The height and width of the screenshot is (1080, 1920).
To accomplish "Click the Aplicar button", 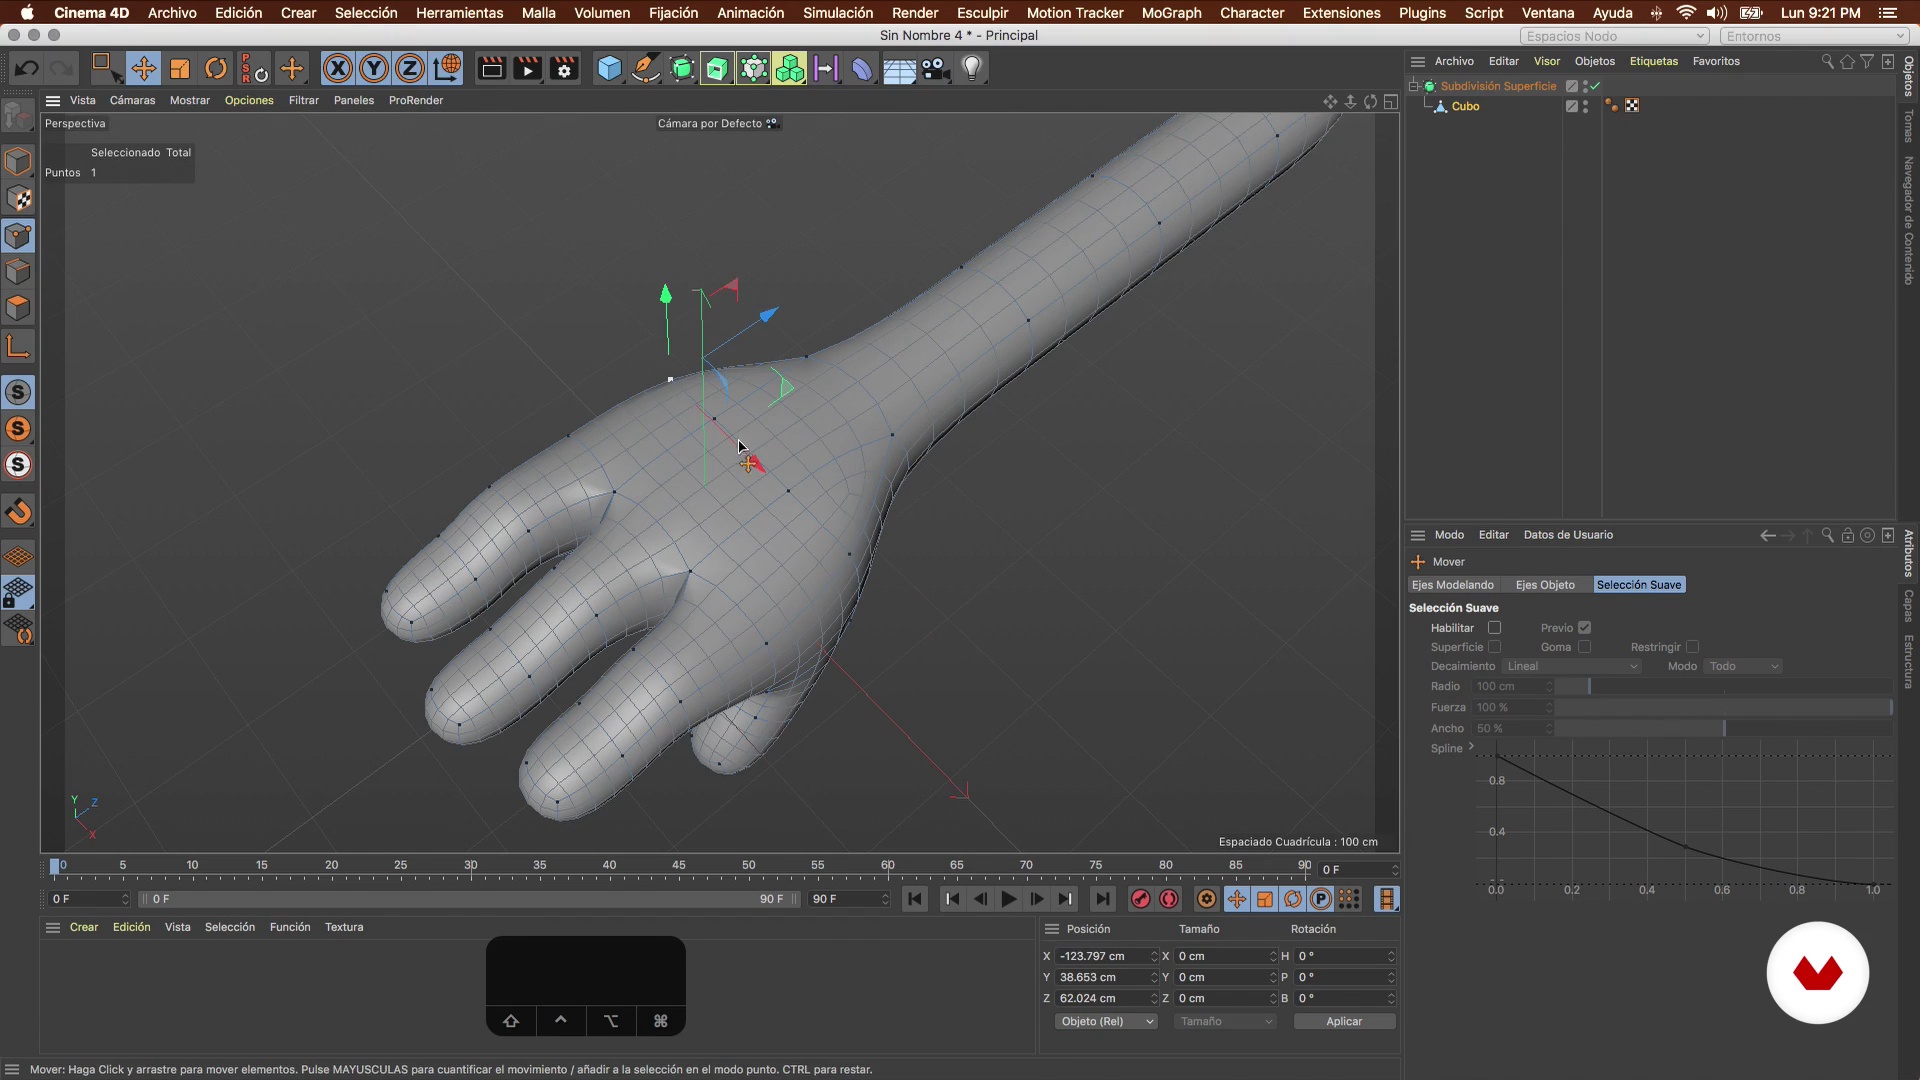I will [1344, 1022].
